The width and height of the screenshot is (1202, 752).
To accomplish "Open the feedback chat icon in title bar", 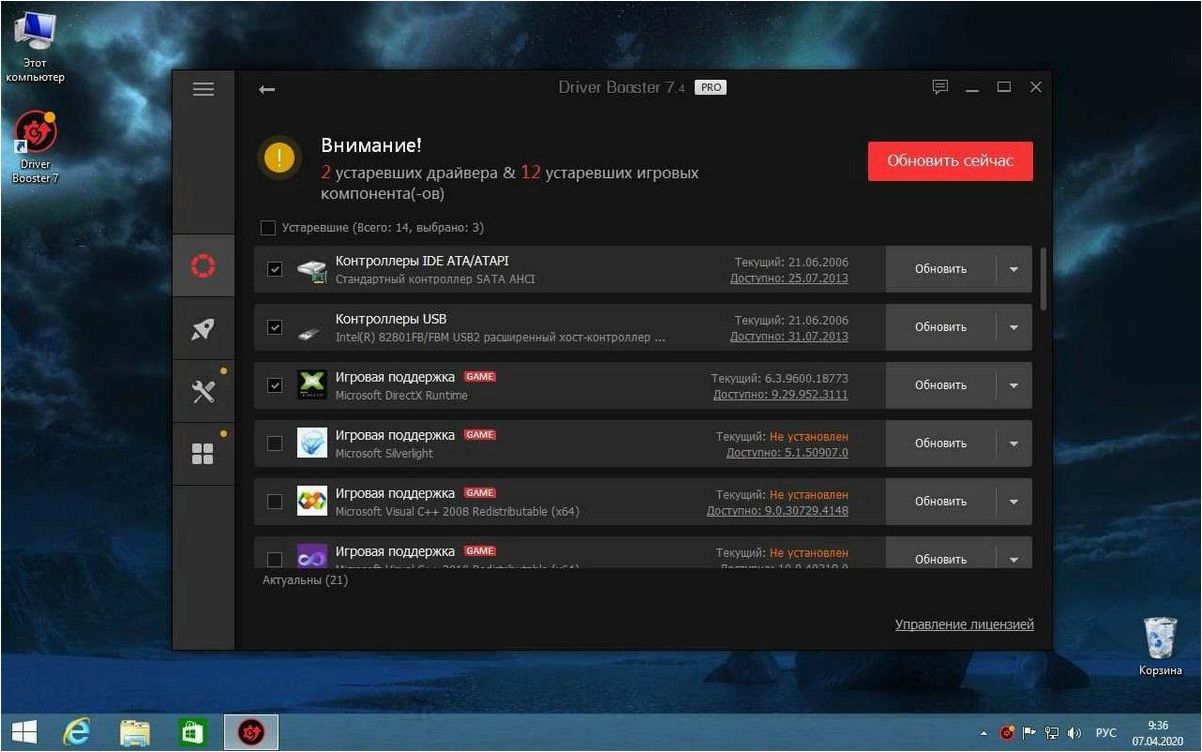I will point(940,87).
